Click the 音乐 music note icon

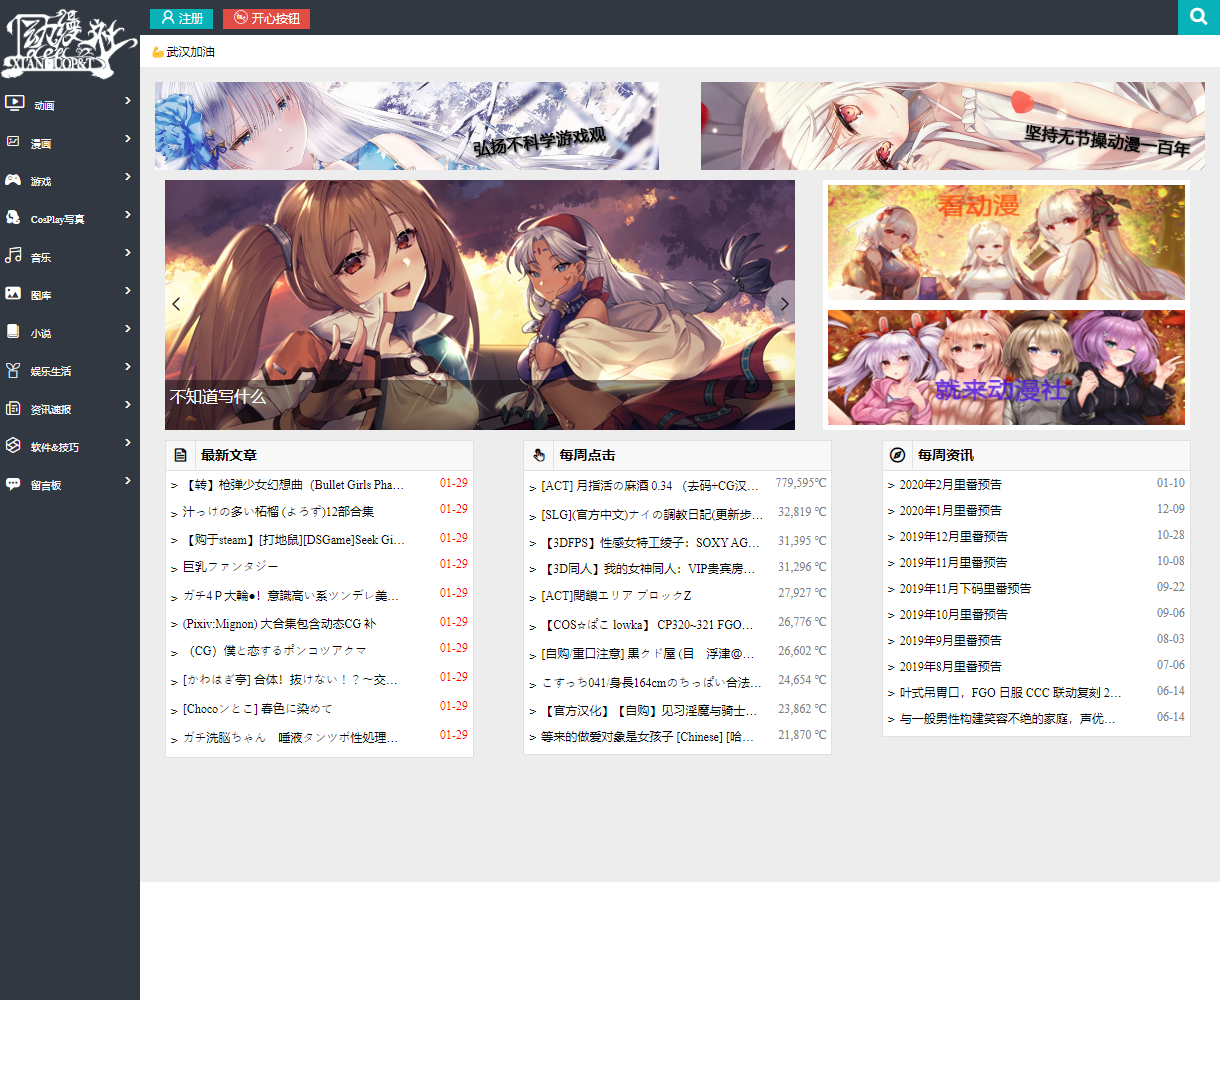click(x=13, y=256)
